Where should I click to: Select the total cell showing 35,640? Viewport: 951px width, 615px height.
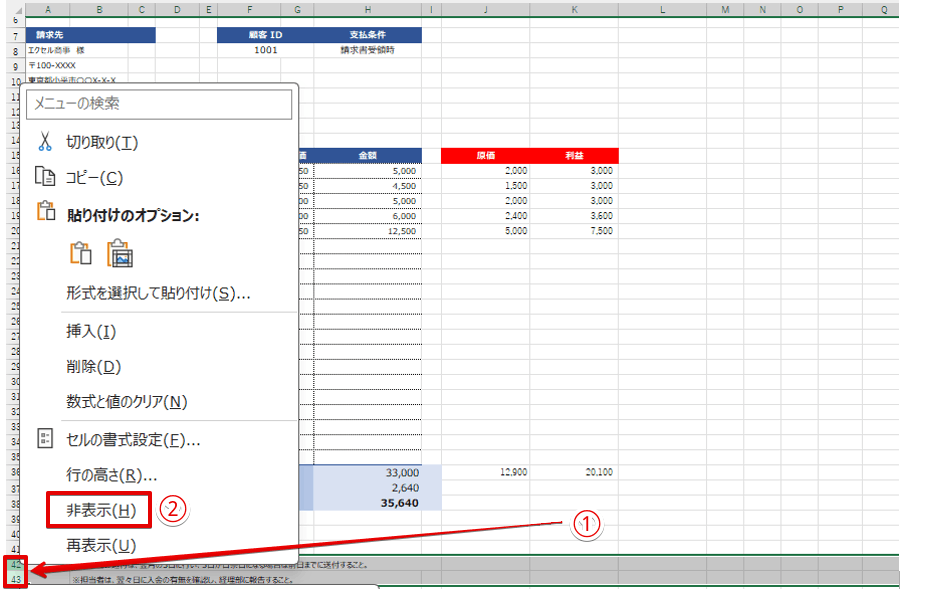[x=367, y=503]
